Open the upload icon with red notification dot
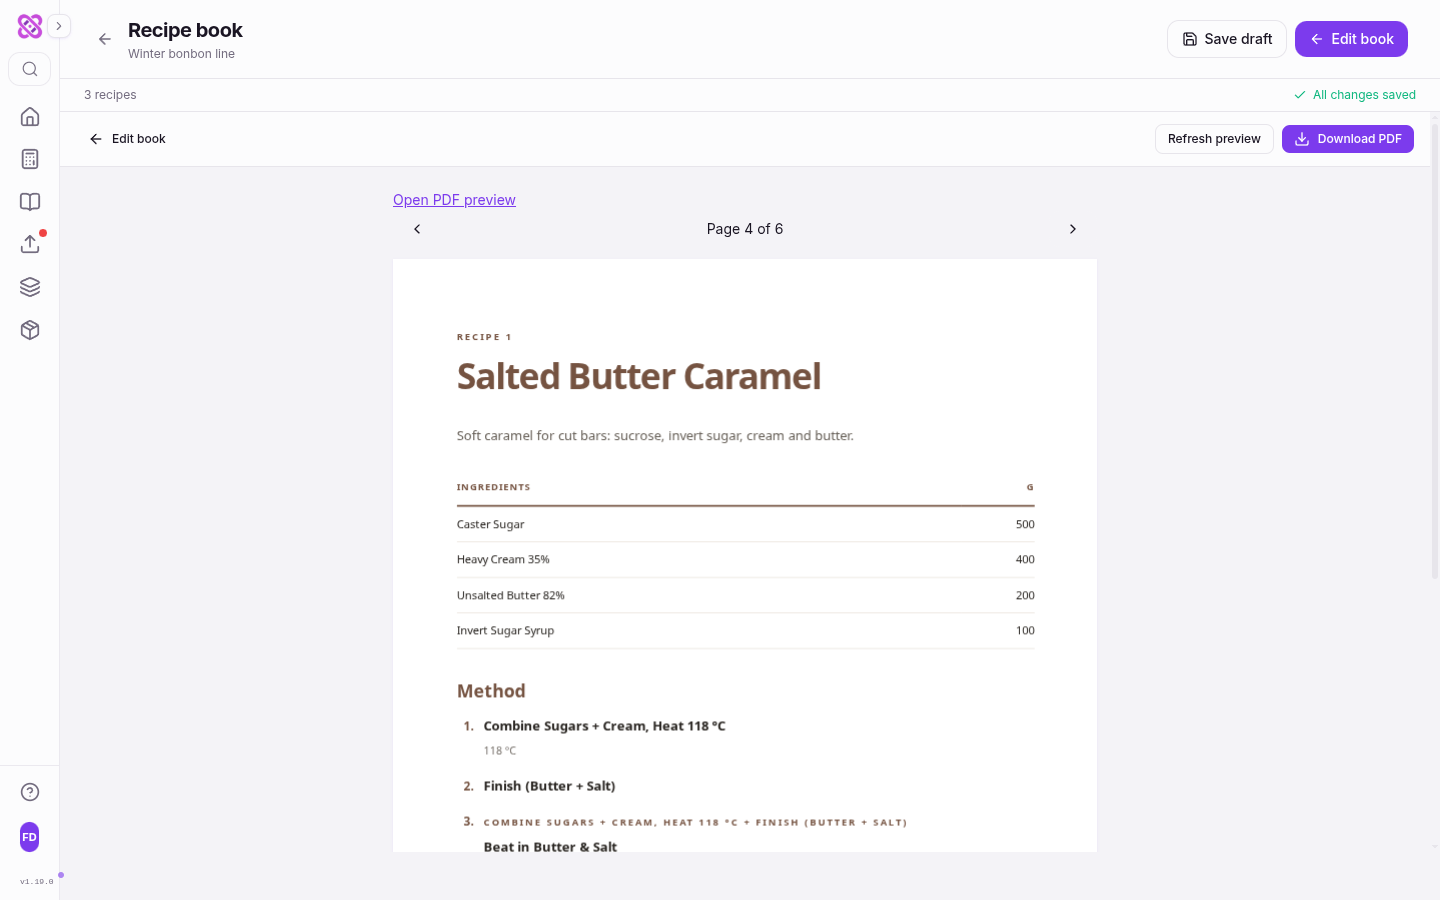The width and height of the screenshot is (1440, 900). [30, 244]
